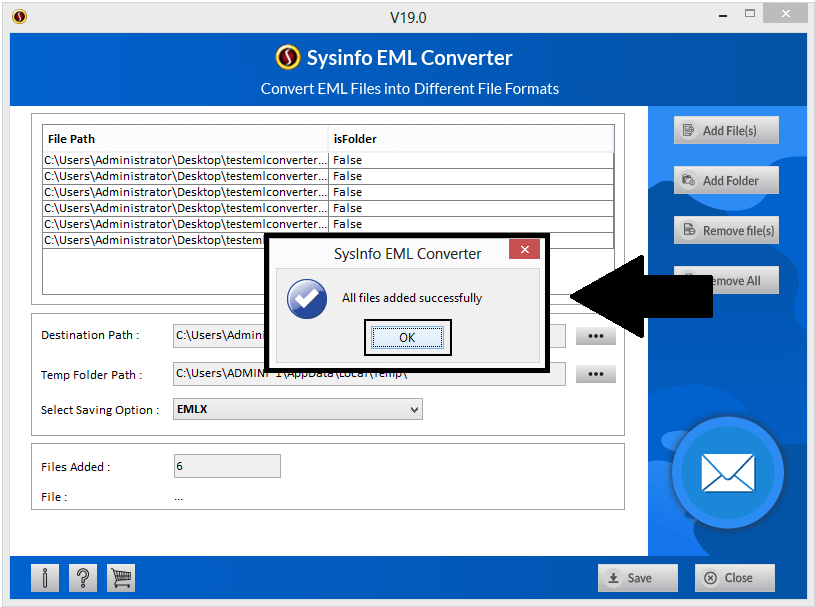Browse for the Destination Path
815x607 pixels.
[596, 336]
